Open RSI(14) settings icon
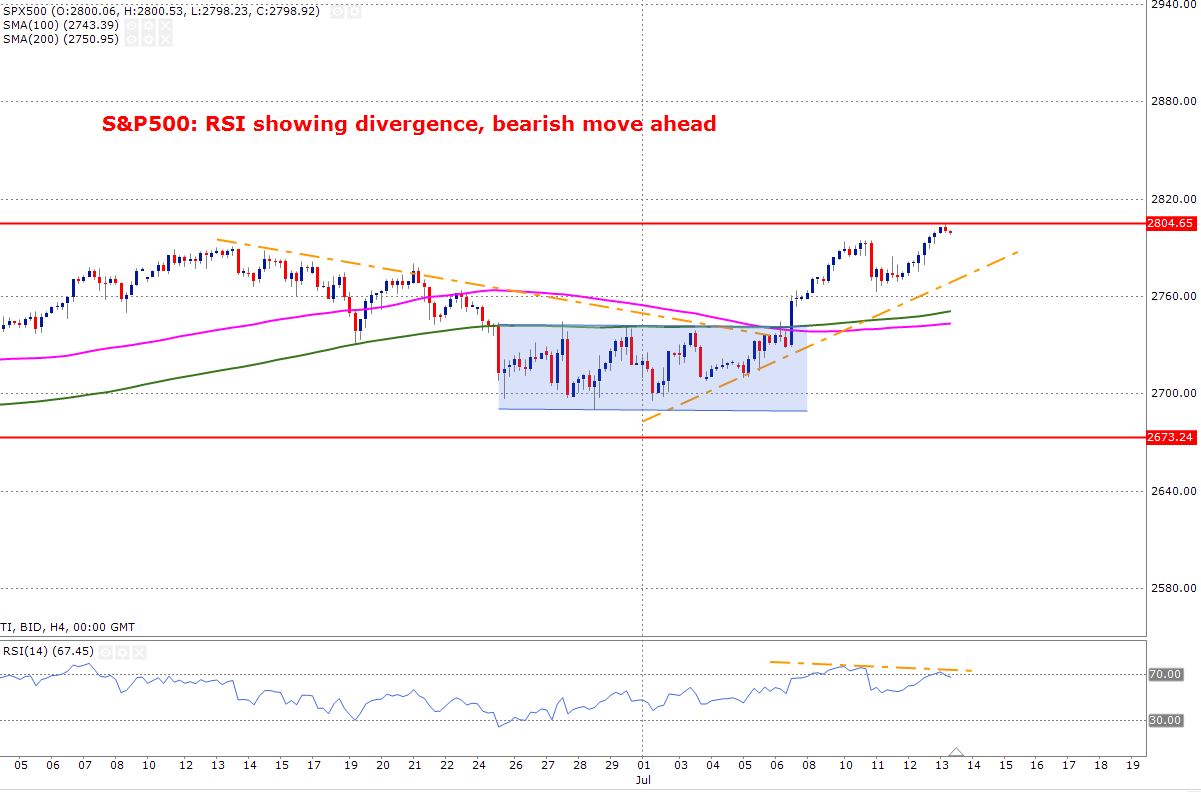Screen dimensions: 1201x792 tap(122, 652)
